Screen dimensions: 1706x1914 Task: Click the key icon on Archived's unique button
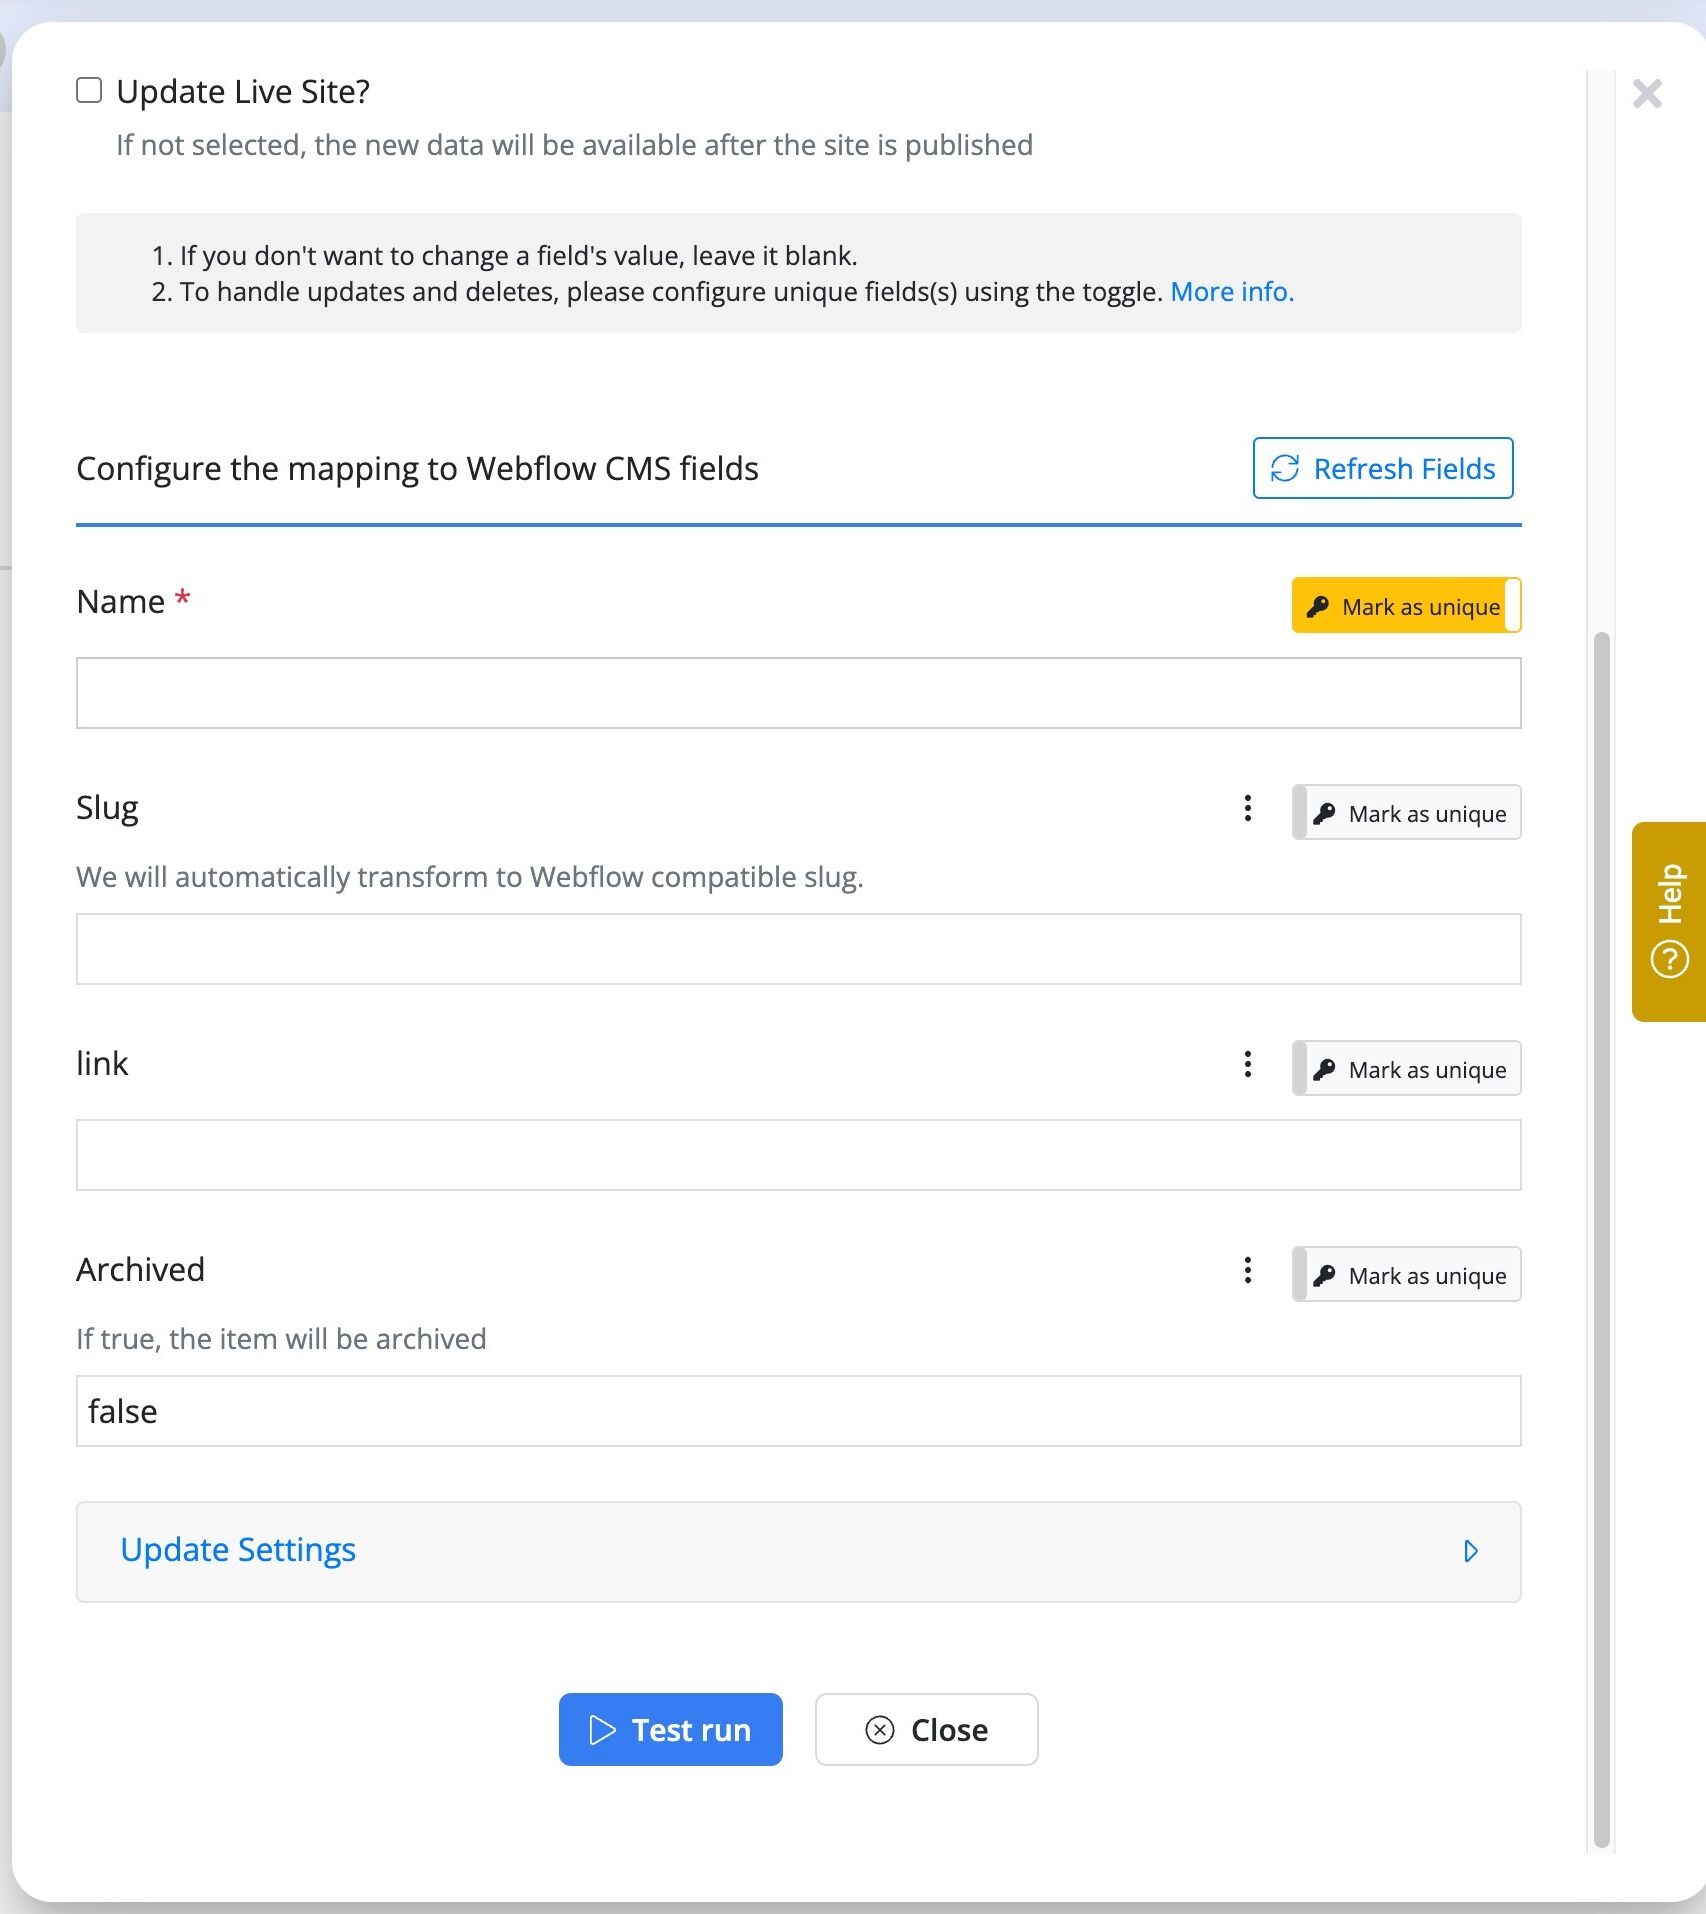click(x=1327, y=1275)
